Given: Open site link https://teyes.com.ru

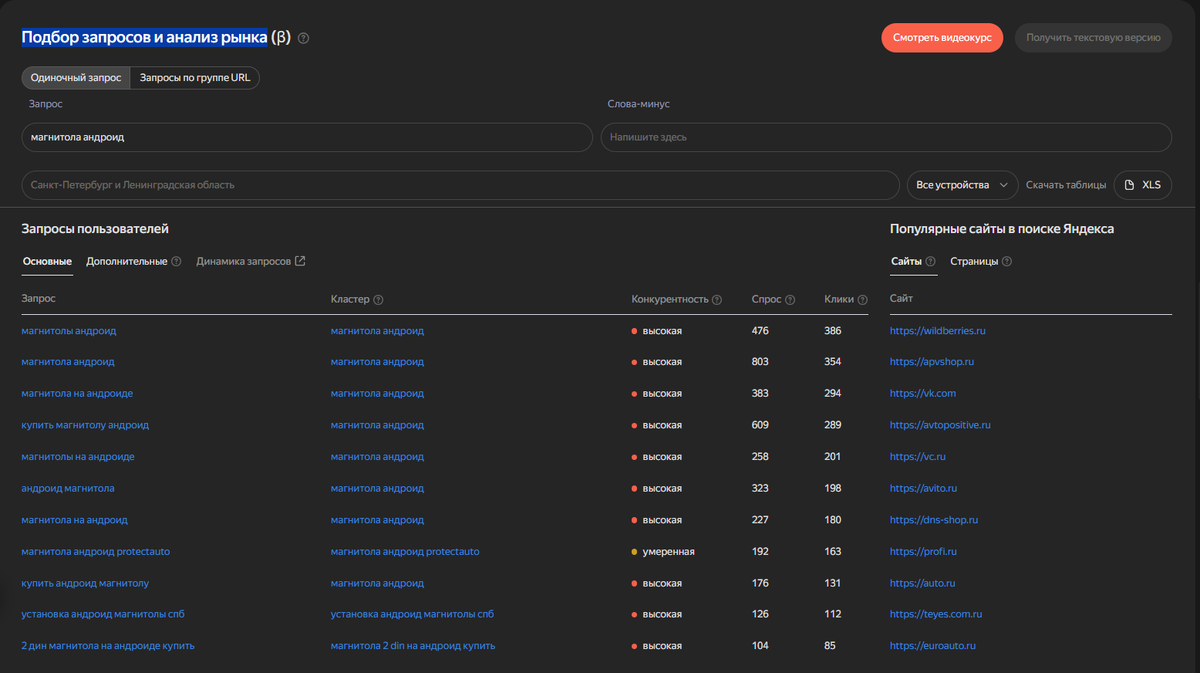Looking at the screenshot, I should (937, 614).
